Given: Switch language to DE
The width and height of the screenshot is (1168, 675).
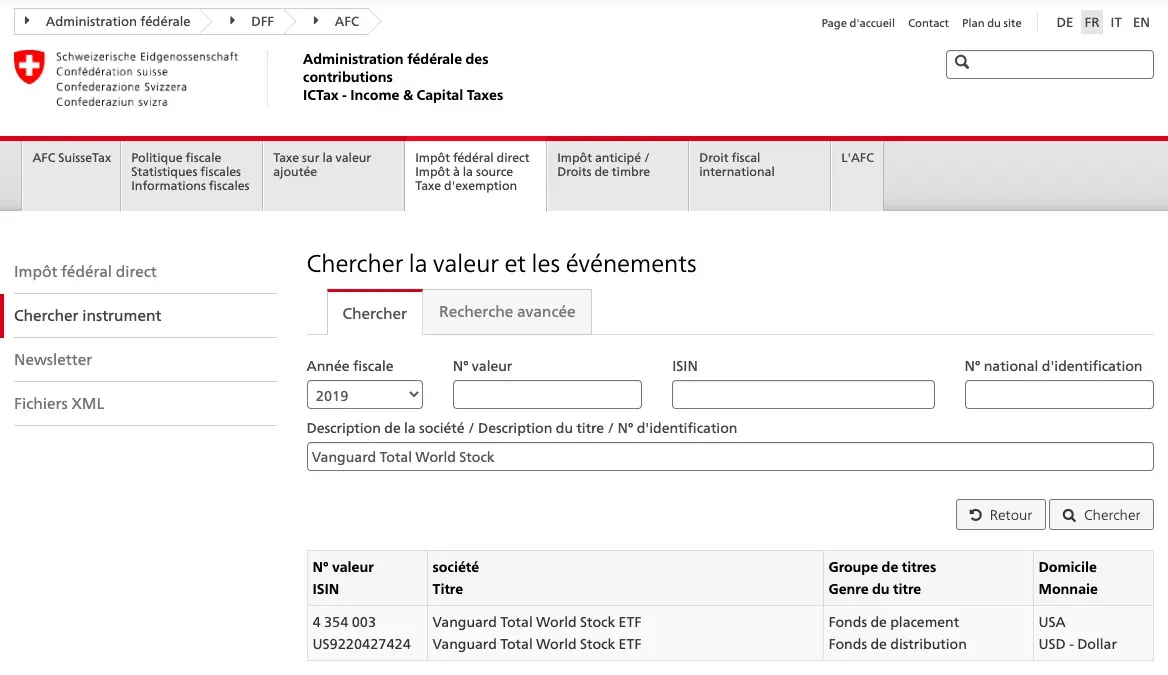Looking at the screenshot, I should 1064,22.
